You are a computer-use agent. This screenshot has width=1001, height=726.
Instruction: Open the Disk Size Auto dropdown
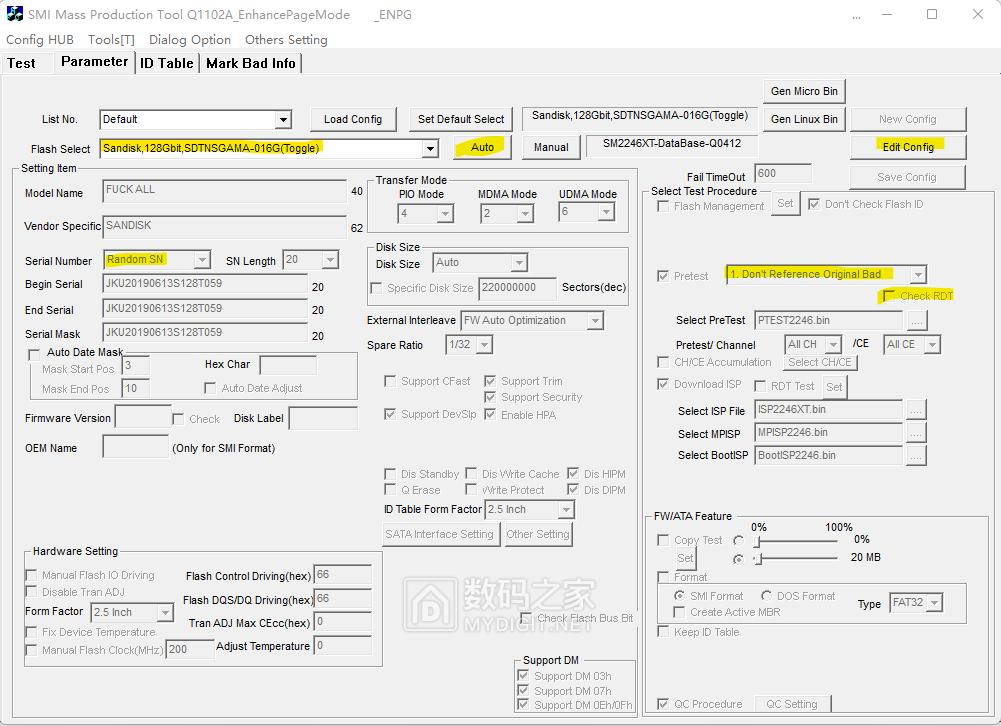pyautogui.click(x=519, y=262)
